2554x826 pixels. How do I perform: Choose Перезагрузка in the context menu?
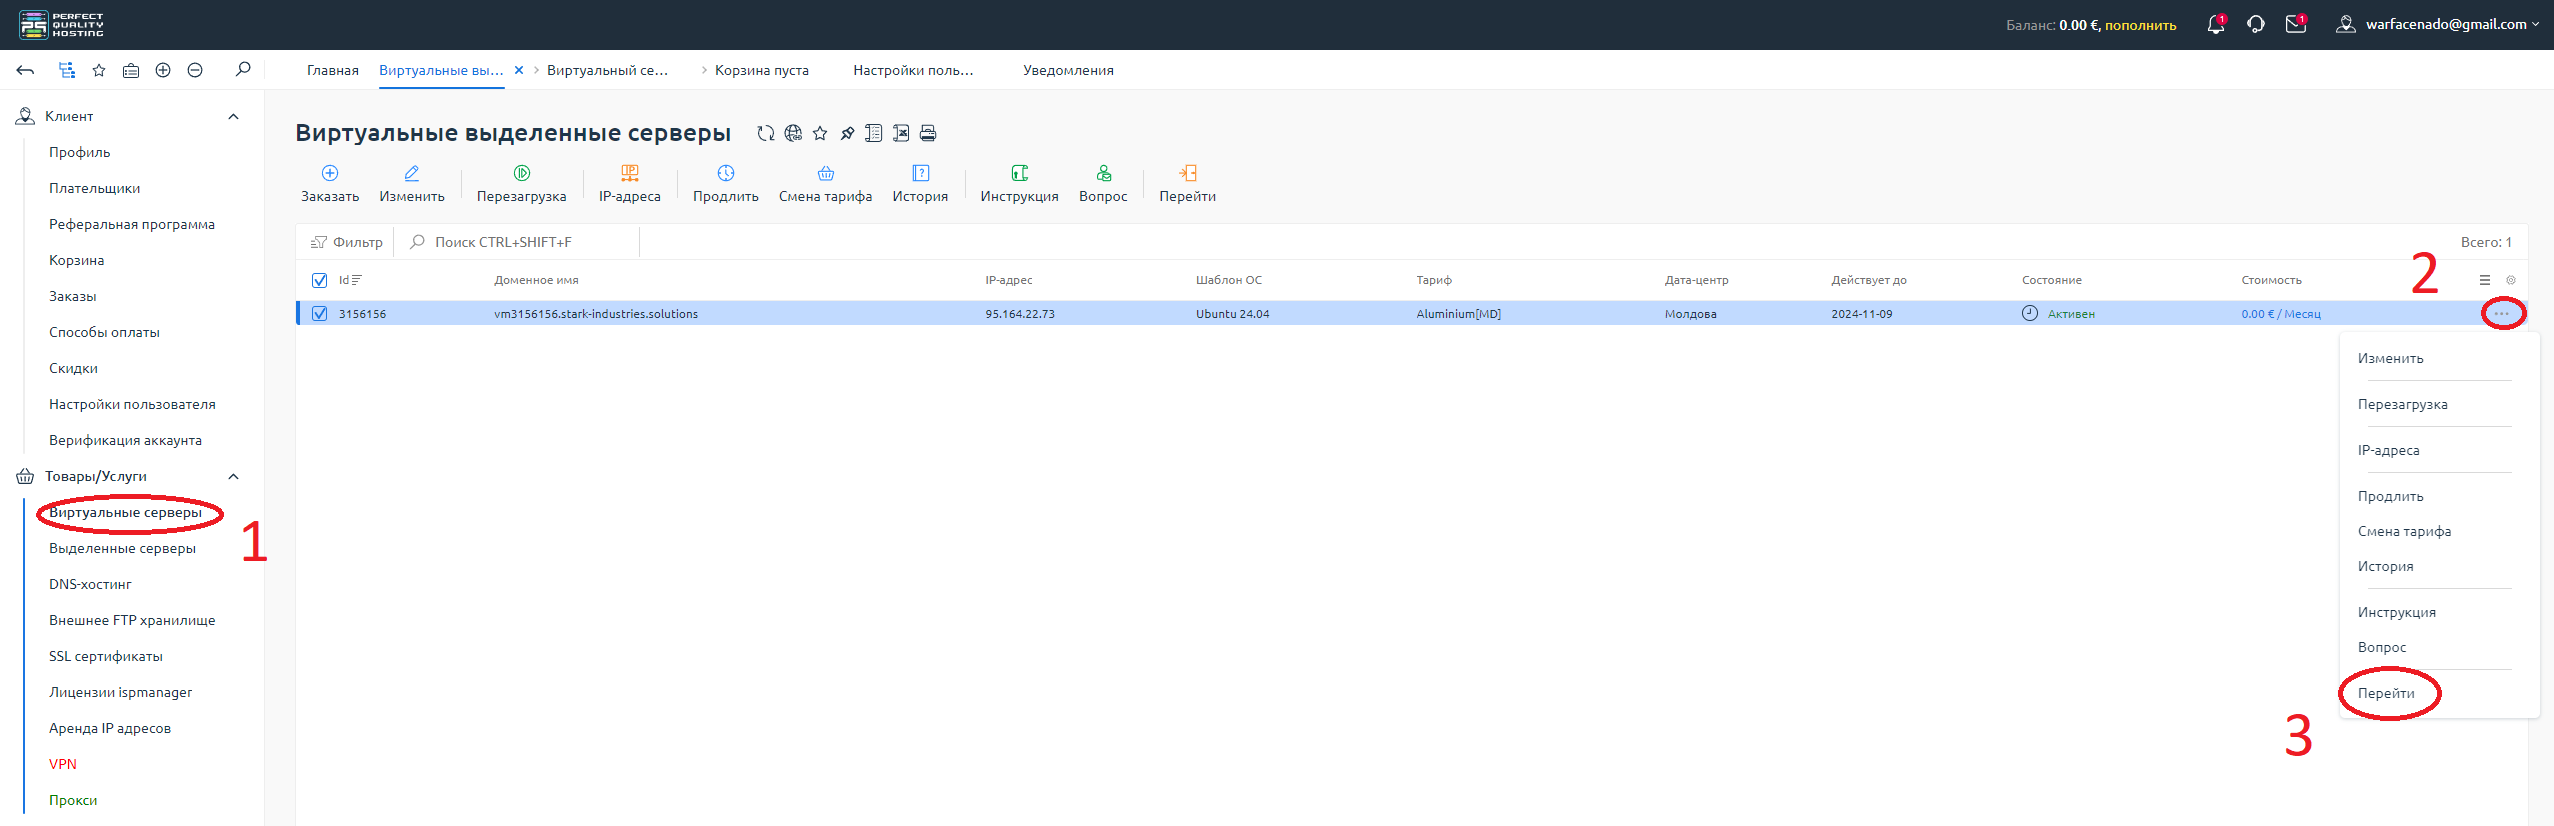click(x=2403, y=404)
